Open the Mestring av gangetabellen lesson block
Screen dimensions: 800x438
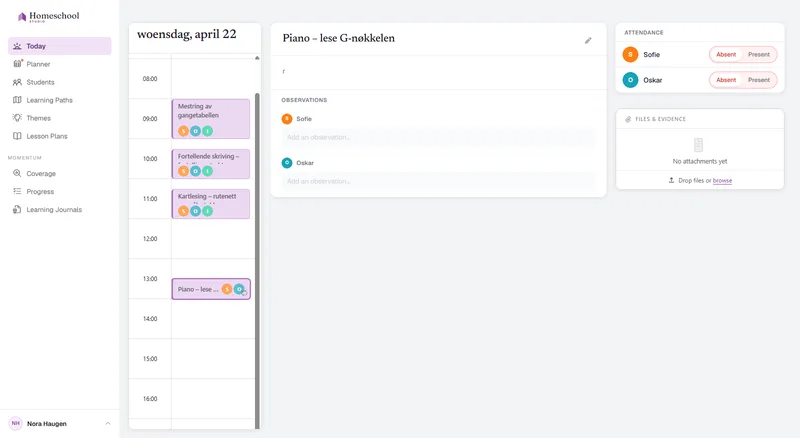click(x=211, y=118)
